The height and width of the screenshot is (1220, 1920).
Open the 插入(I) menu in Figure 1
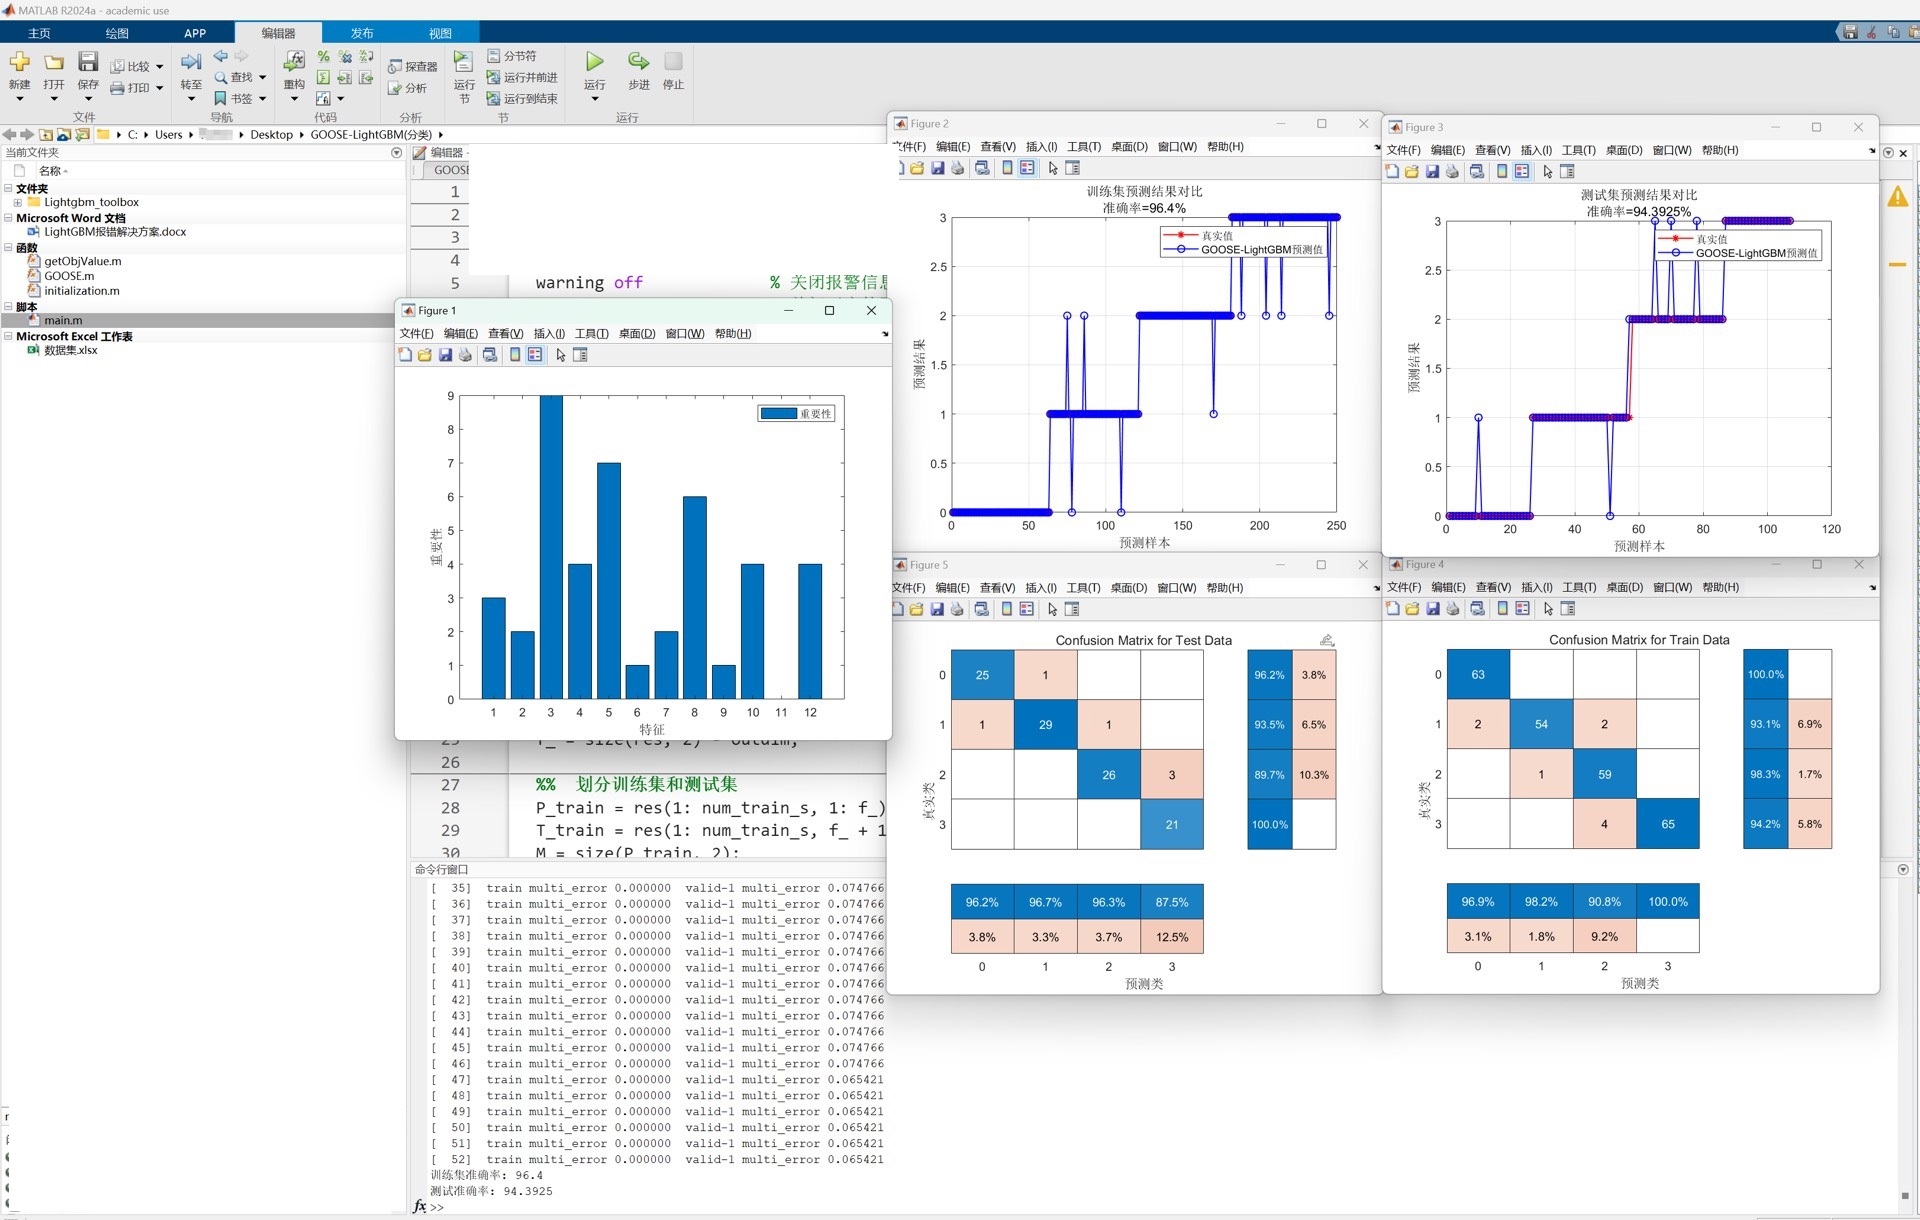[549, 334]
